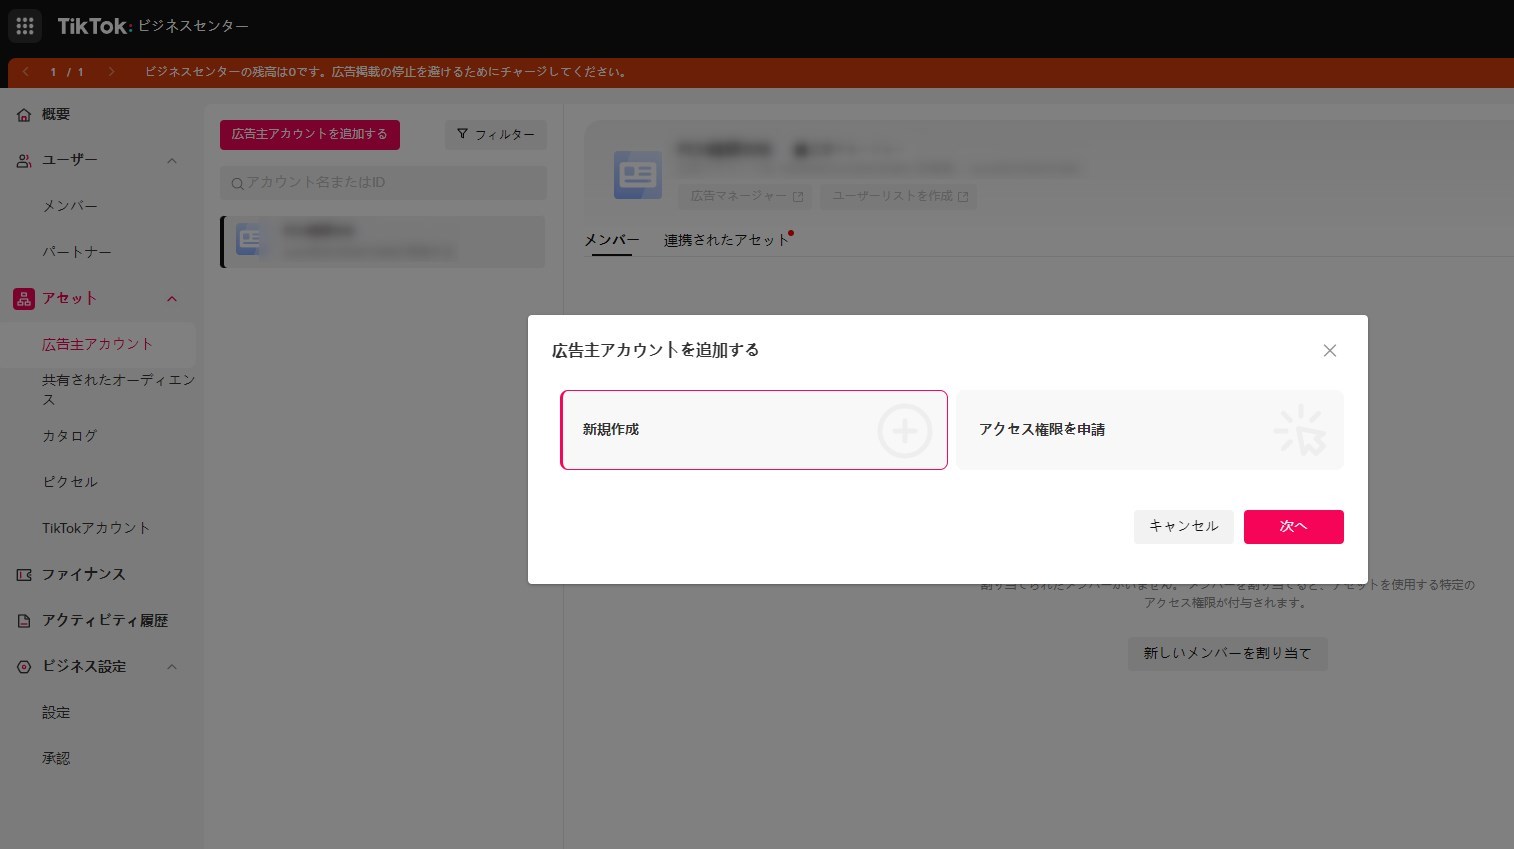Open the フィルター filter button
The height and width of the screenshot is (849, 1514).
coord(496,135)
